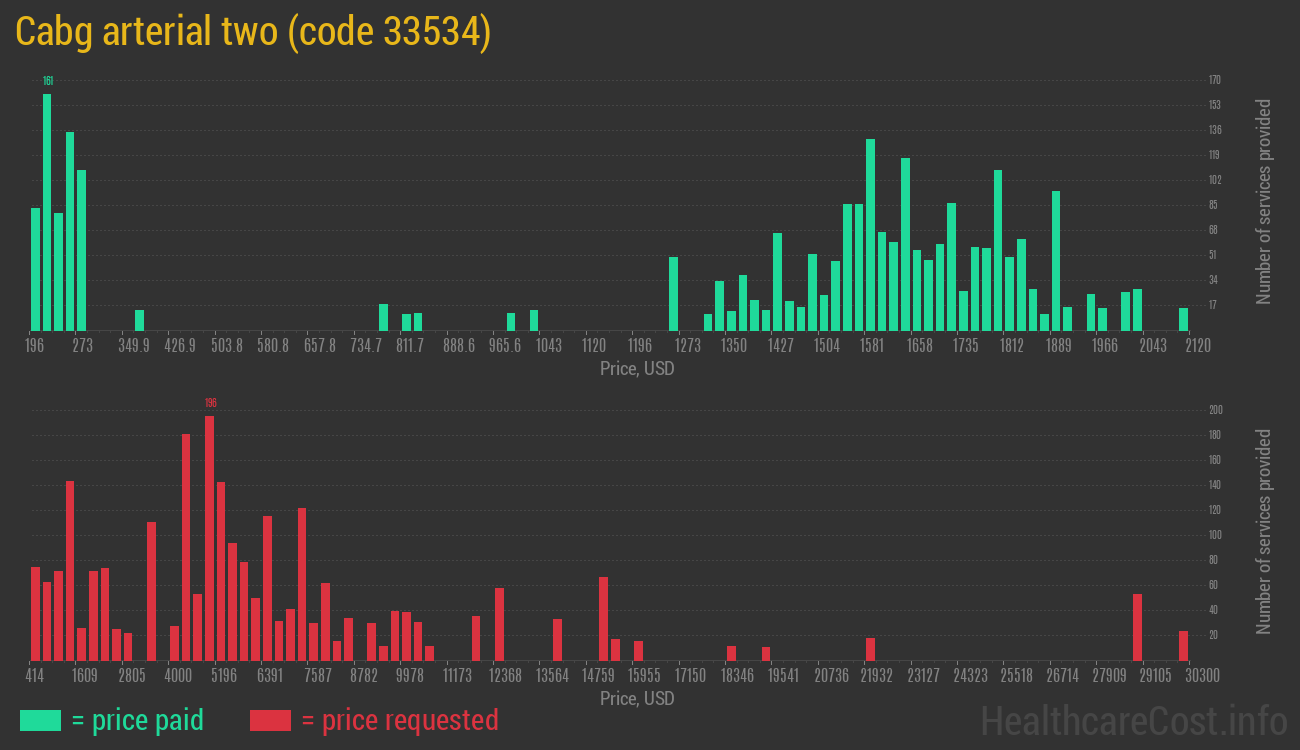Click 'Price, USD' label under the red chart
Viewport: 1300px width, 750px height.
637,699
